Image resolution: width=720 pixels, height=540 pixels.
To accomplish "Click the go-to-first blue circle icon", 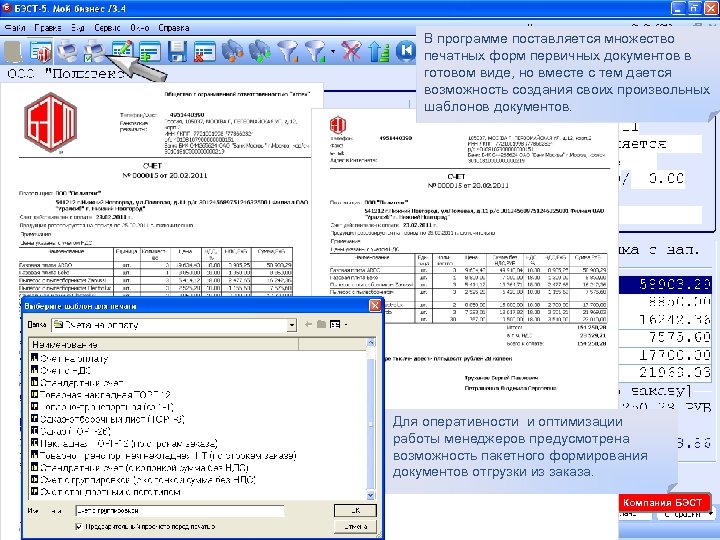I will (x=405, y=51).
